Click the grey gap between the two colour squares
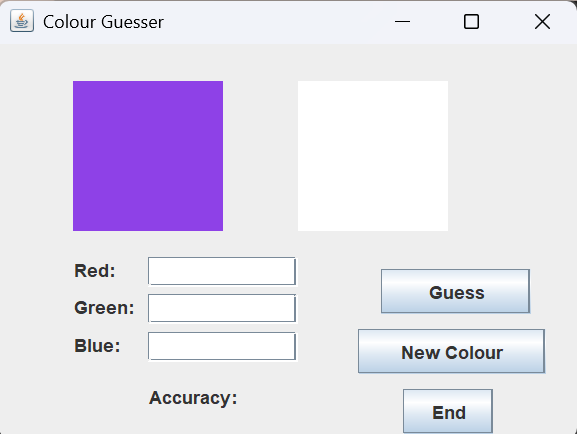 (260, 156)
